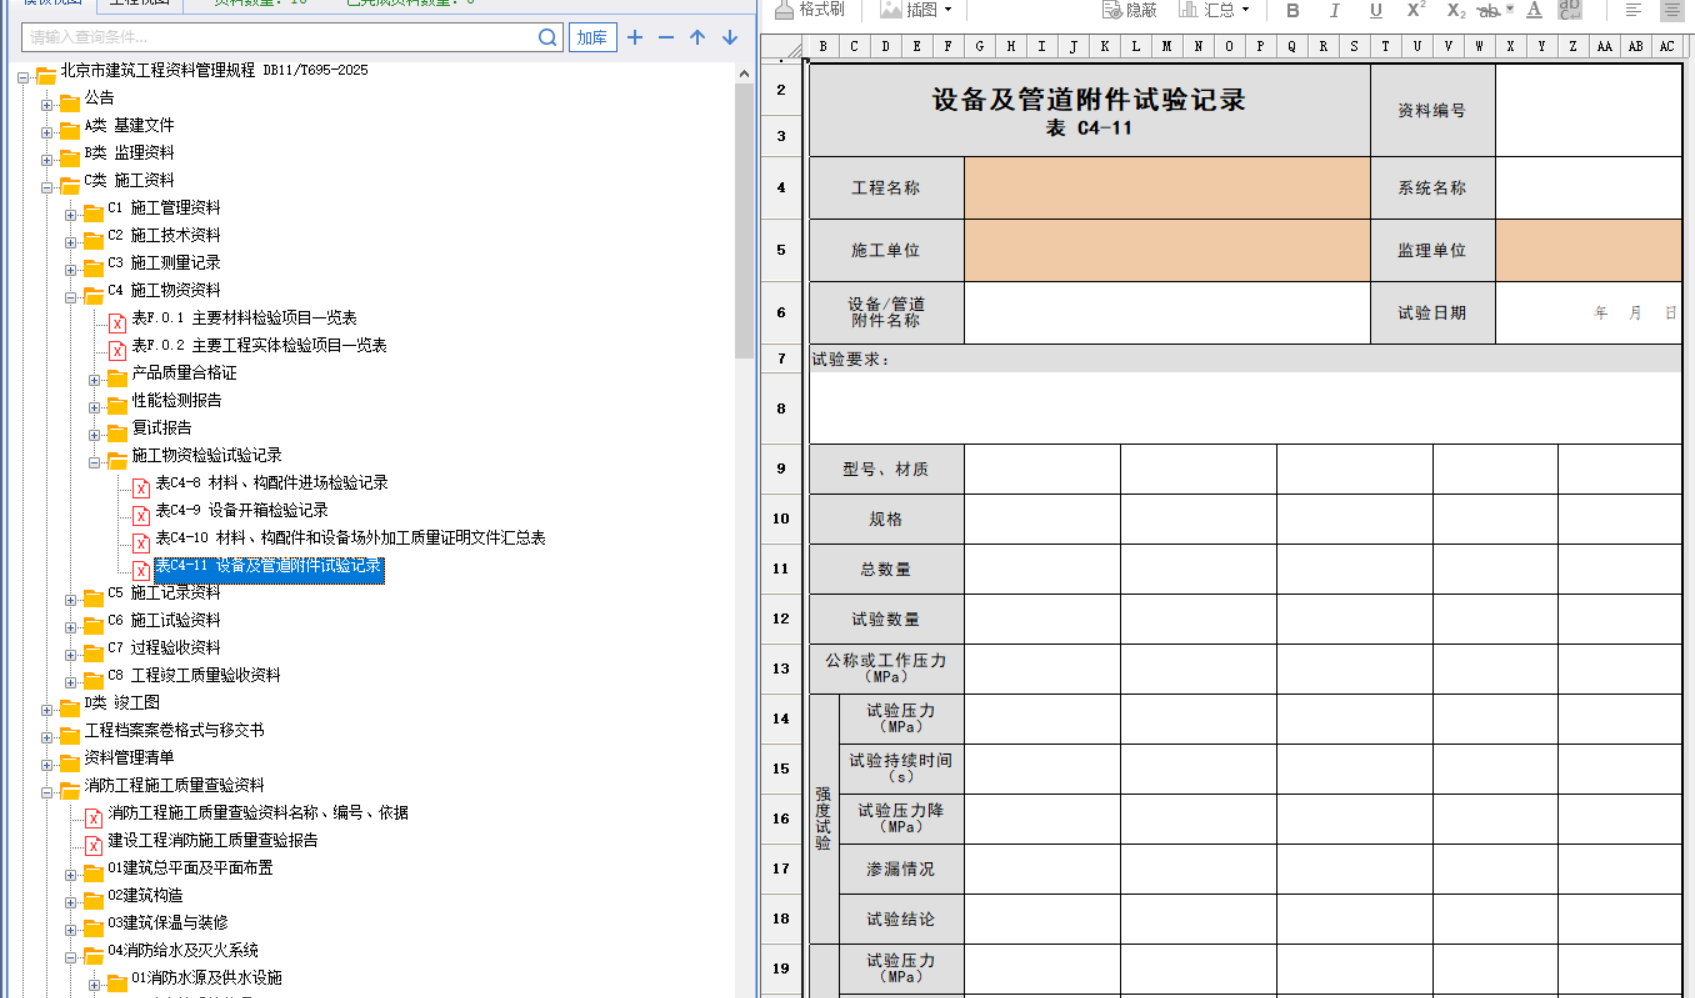This screenshot has width=1695, height=998.
Task: Click the orange 施工单位 input cell
Action: coord(1167,250)
